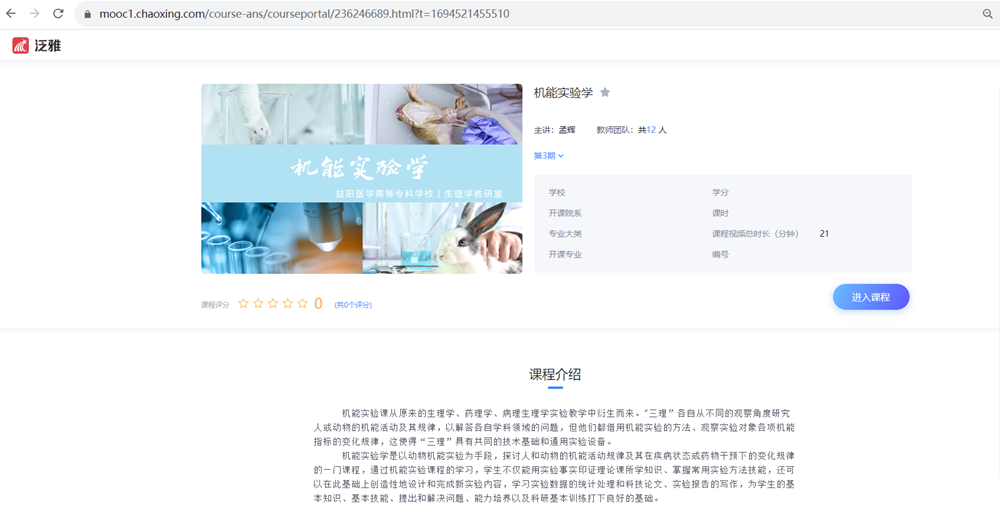Viewport: 1000px width, 514px height.
Task: Click the star icon next to 机能实验学 title
Action: 605,93
